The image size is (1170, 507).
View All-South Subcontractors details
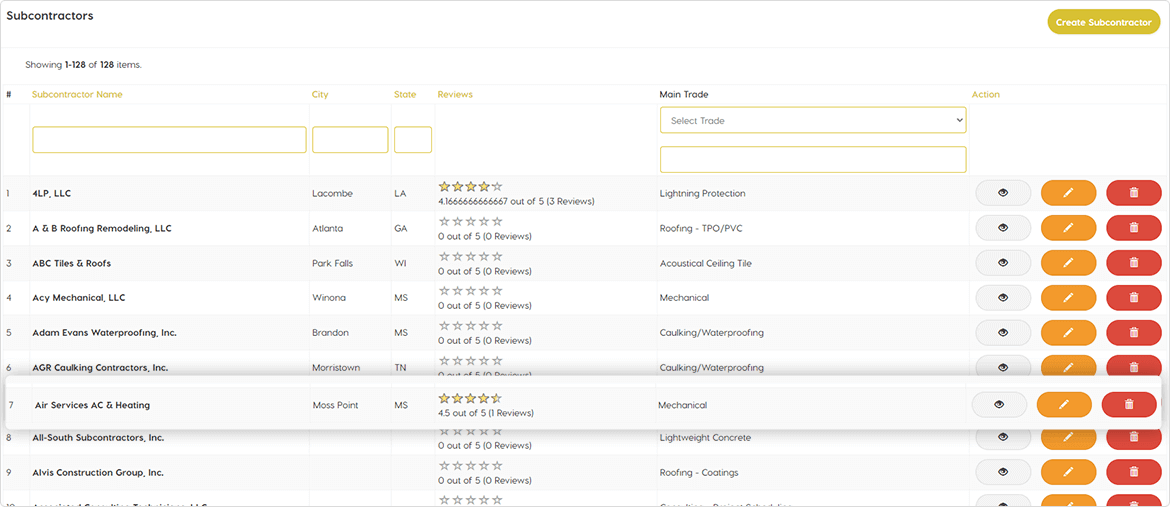click(1003, 438)
